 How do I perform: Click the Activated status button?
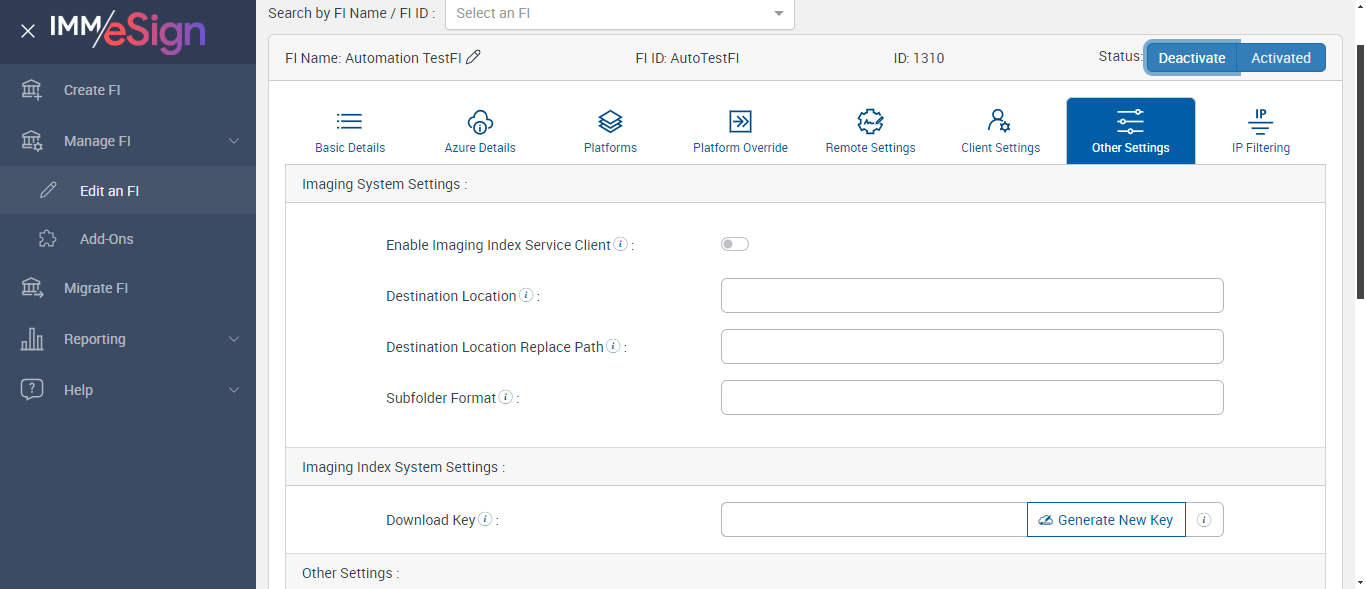[1280, 58]
